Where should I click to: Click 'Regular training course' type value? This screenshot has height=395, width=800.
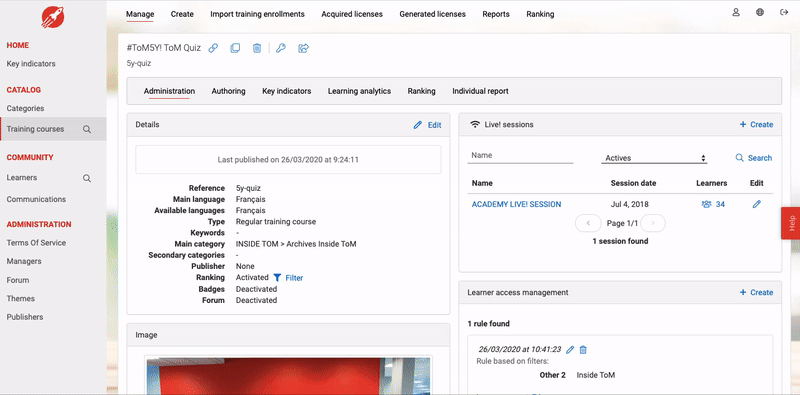pos(276,222)
